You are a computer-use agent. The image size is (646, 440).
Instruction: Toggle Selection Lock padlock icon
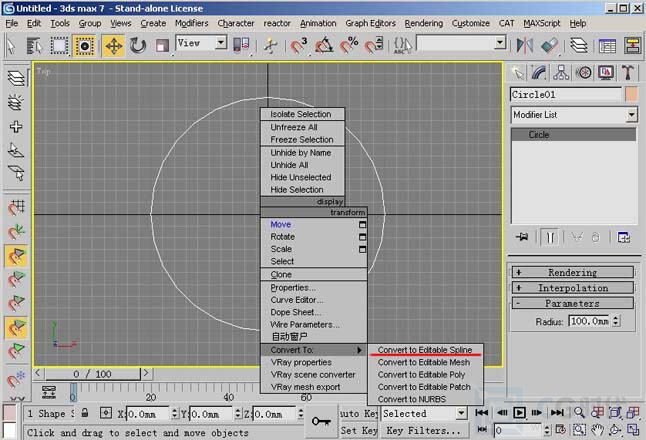pyautogui.click(x=84, y=413)
